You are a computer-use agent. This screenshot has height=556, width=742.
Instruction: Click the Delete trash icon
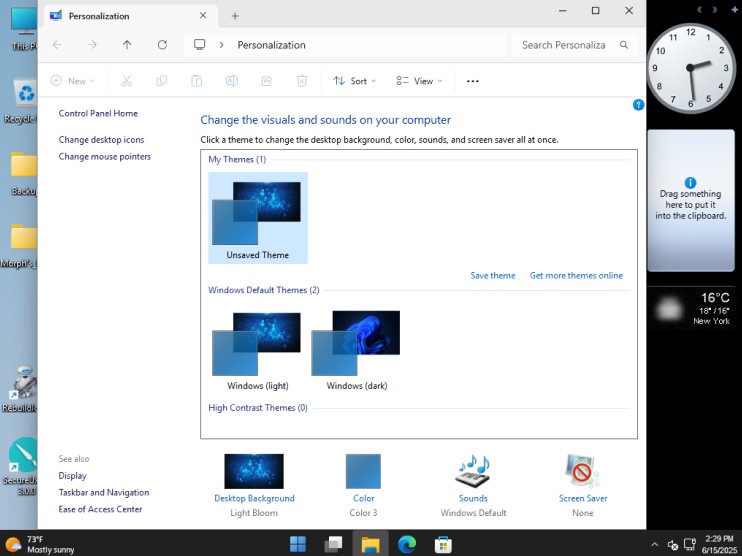[301, 81]
